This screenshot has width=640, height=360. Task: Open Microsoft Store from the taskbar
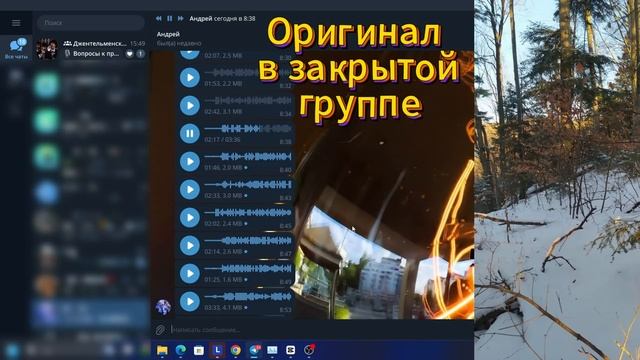click(x=199, y=350)
